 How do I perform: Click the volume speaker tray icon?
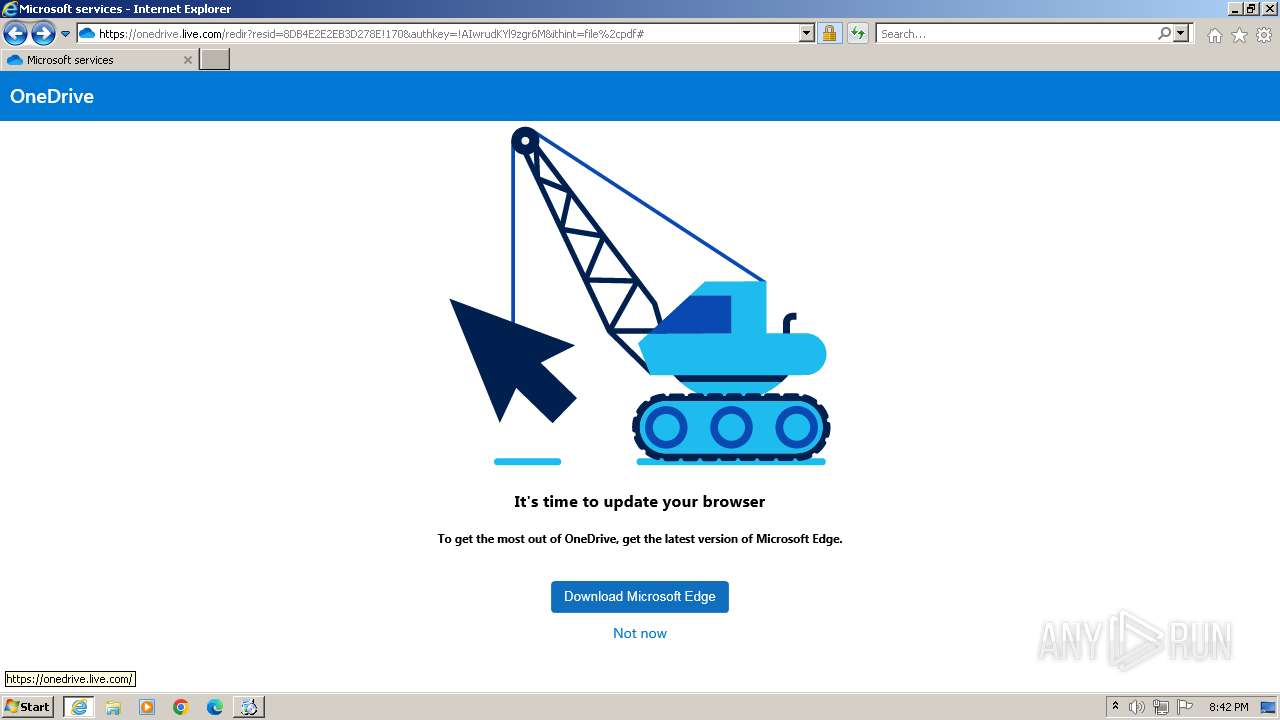(1137, 707)
